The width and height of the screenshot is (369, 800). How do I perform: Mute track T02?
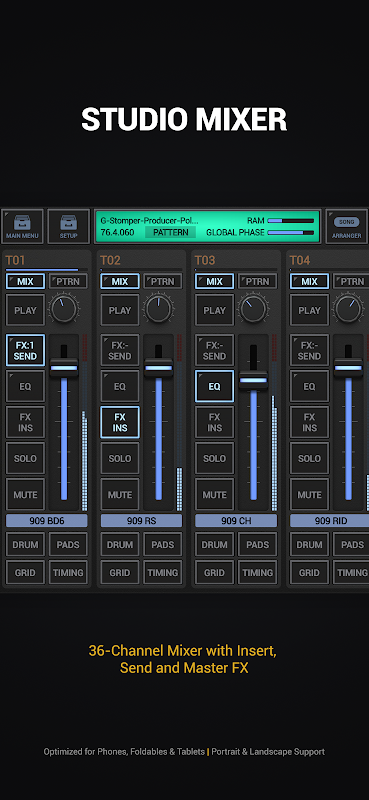tap(120, 494)
